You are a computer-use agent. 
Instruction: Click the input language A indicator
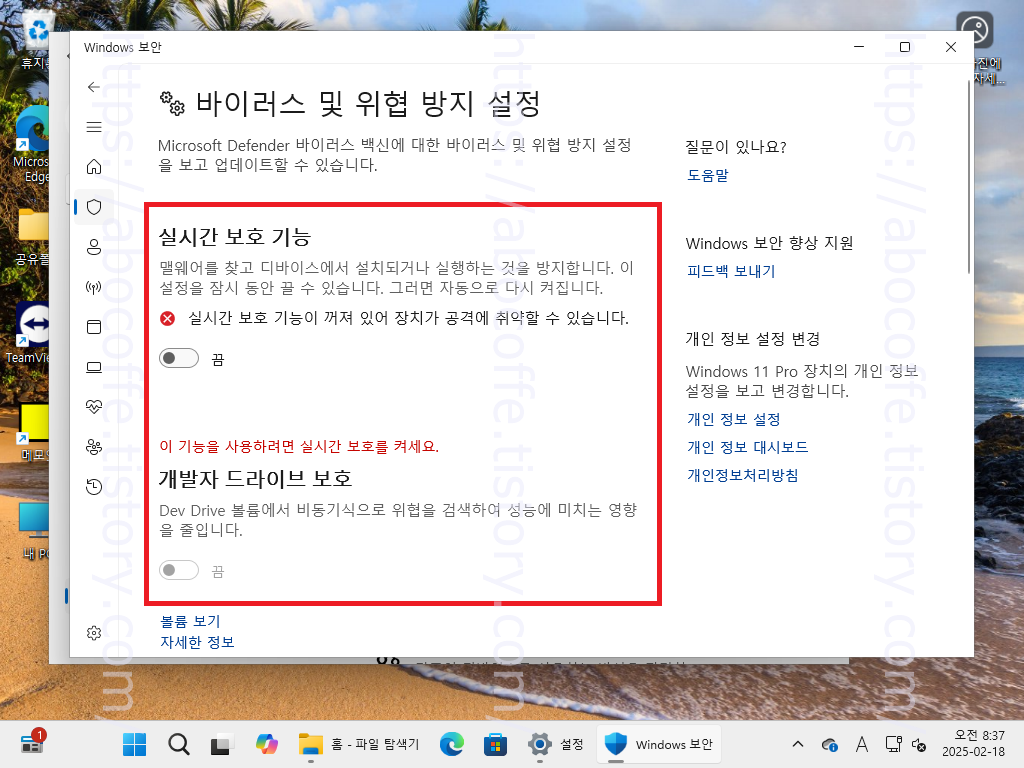coord(861,744)
